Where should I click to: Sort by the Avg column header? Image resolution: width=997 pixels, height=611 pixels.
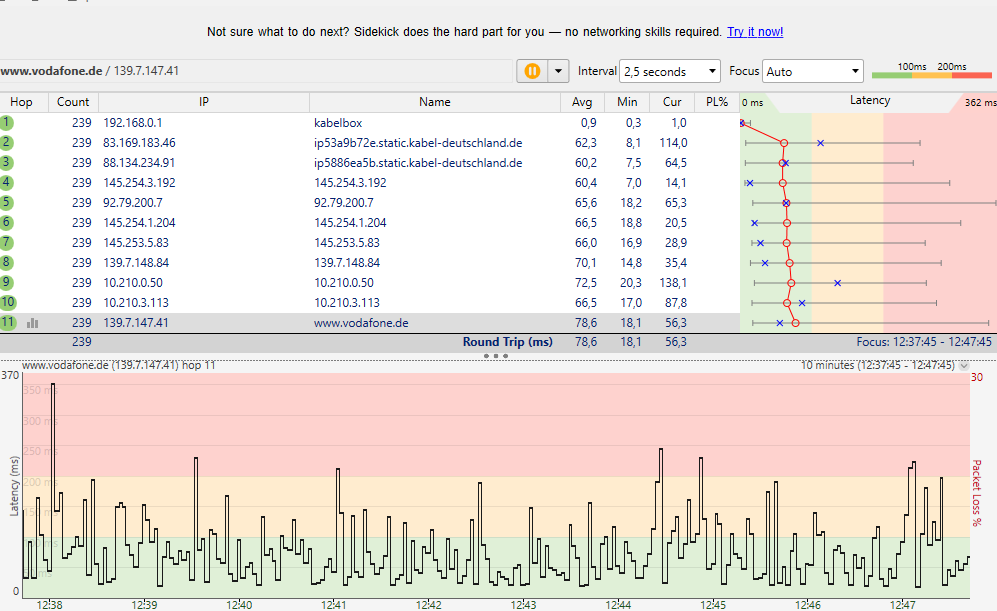click(582, 102)
